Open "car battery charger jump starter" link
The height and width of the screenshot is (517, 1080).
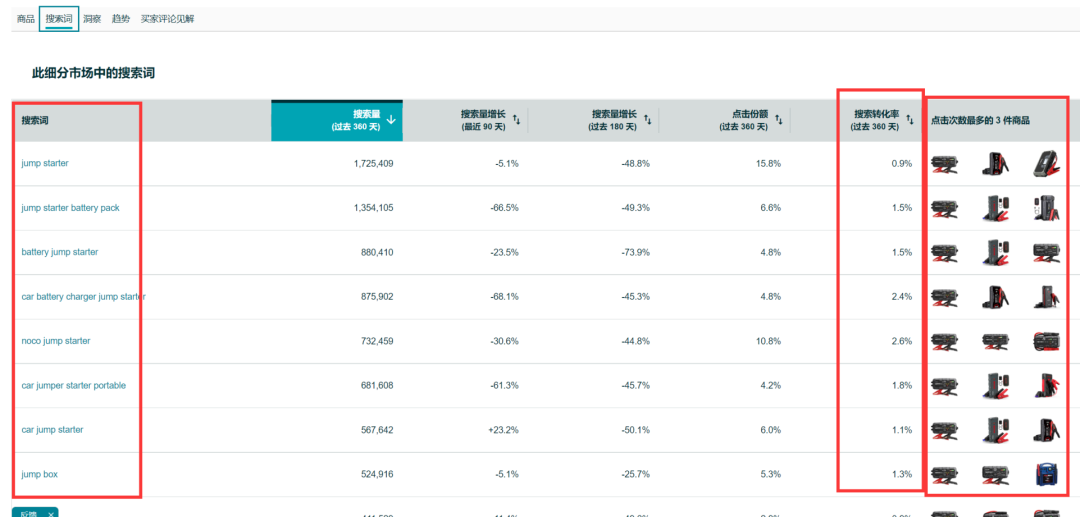coord(83,297)
